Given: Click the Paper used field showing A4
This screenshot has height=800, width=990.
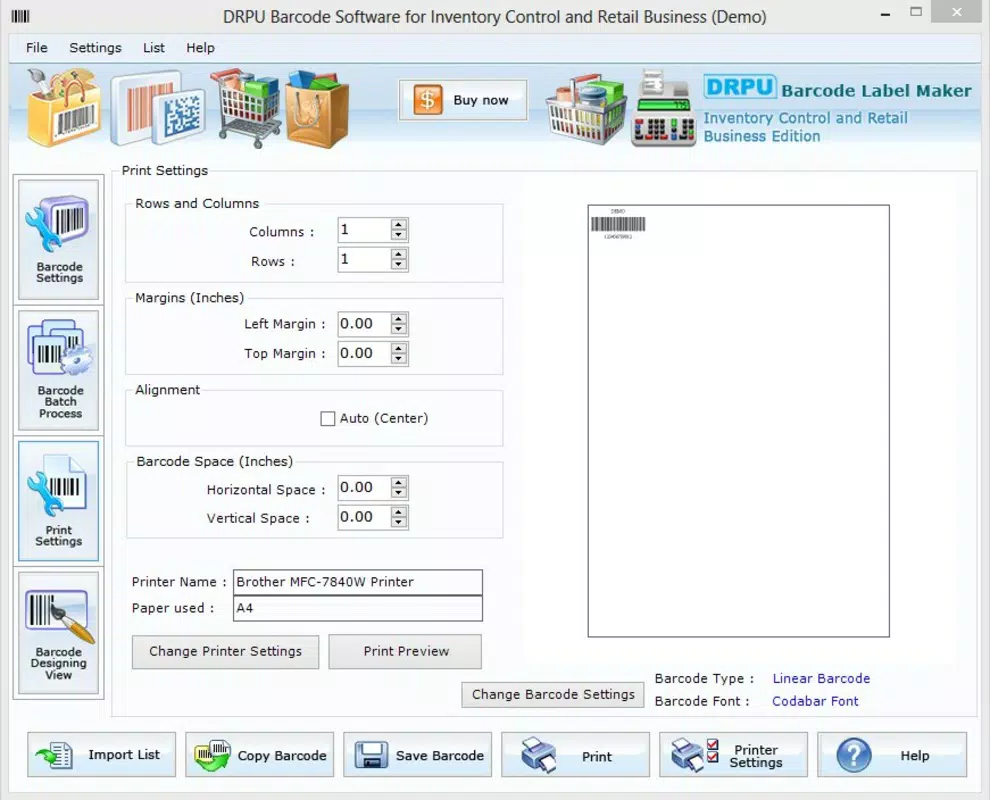Looking at the screenshot, I should [357, 609].
